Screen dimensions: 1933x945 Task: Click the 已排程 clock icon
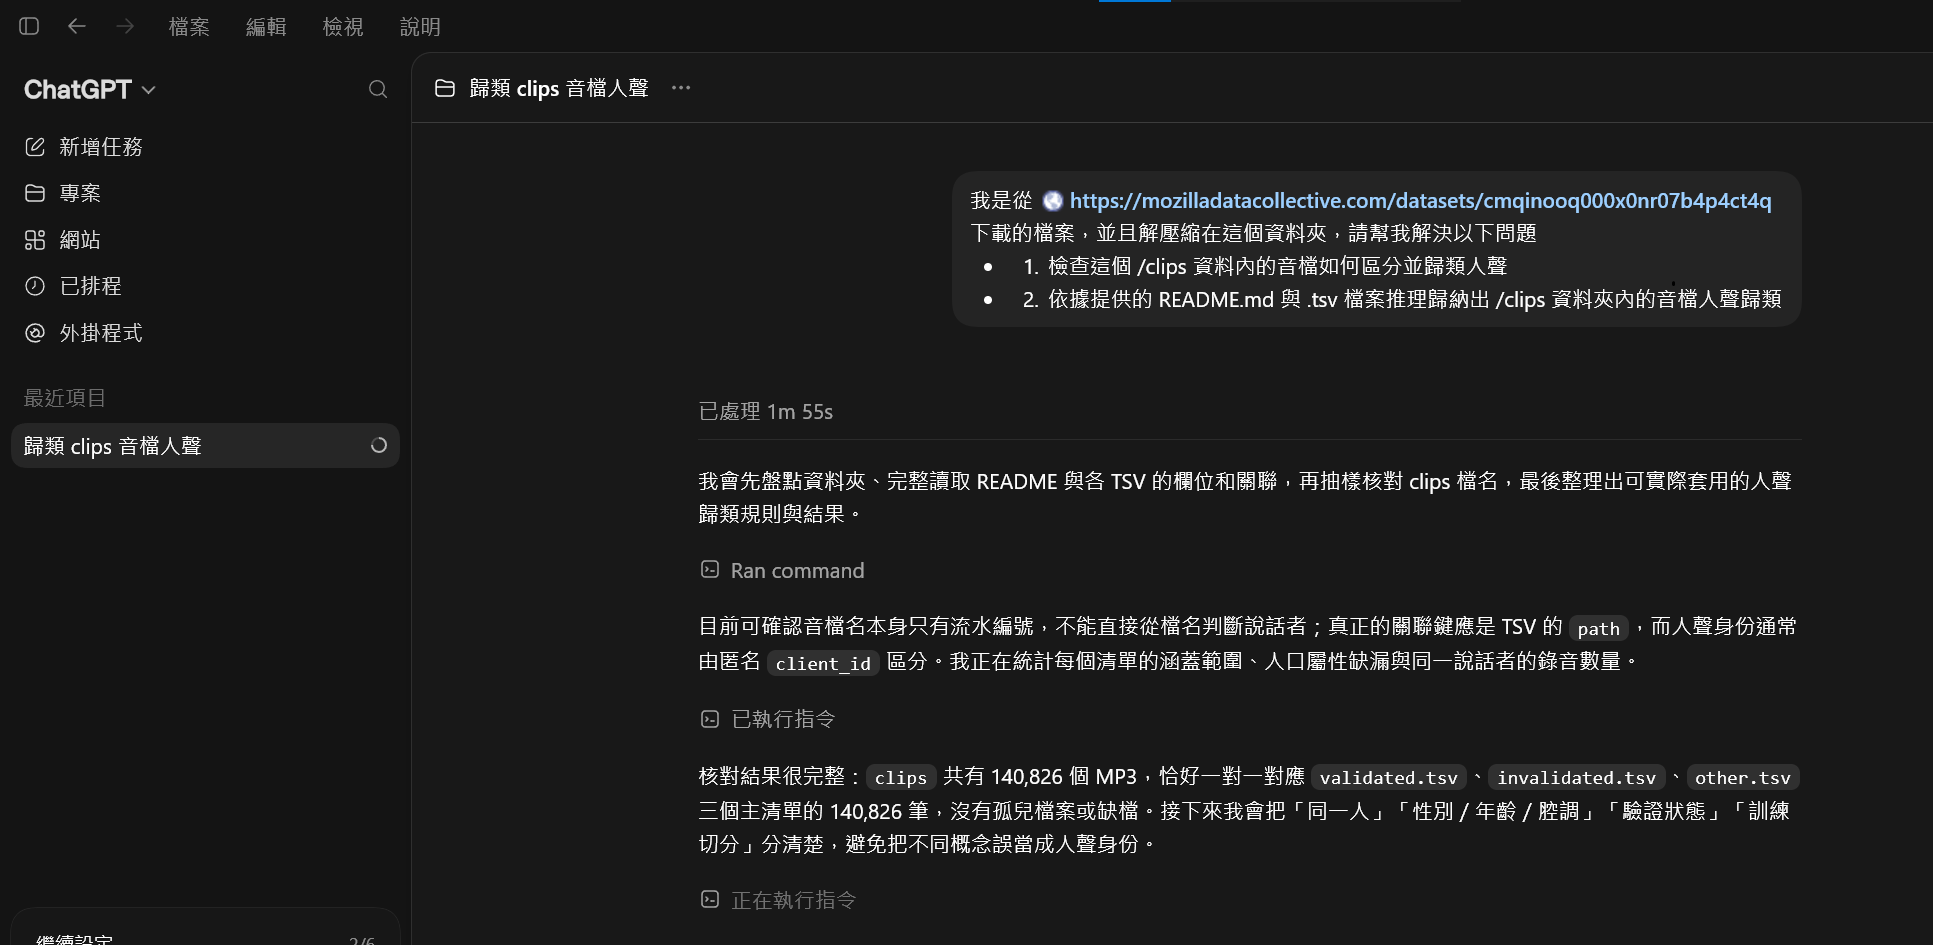tap(35, 286)
